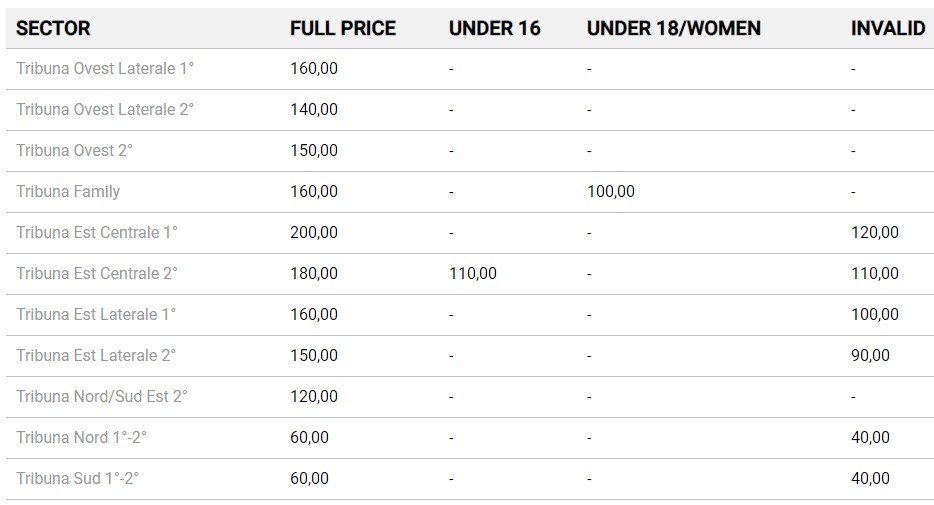This screenshot has height=505, width=934.
Task: Click the 110,00 Under 16 price
Action: click(473, 274)
